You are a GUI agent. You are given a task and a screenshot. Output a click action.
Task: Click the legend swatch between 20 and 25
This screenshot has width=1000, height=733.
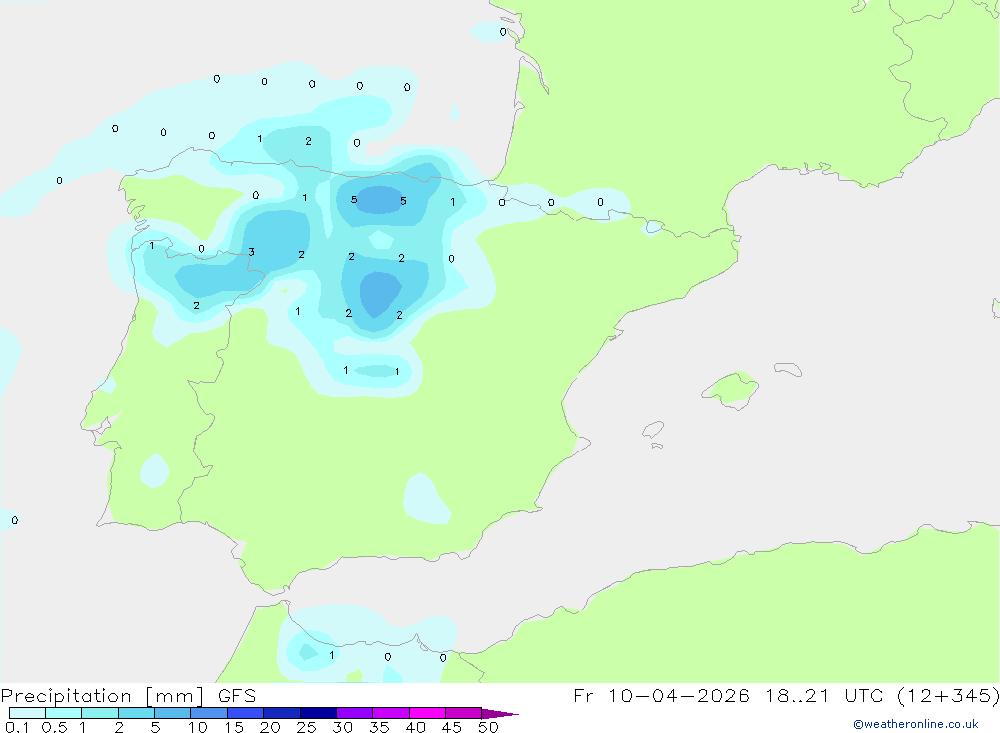tap(282, 713)
